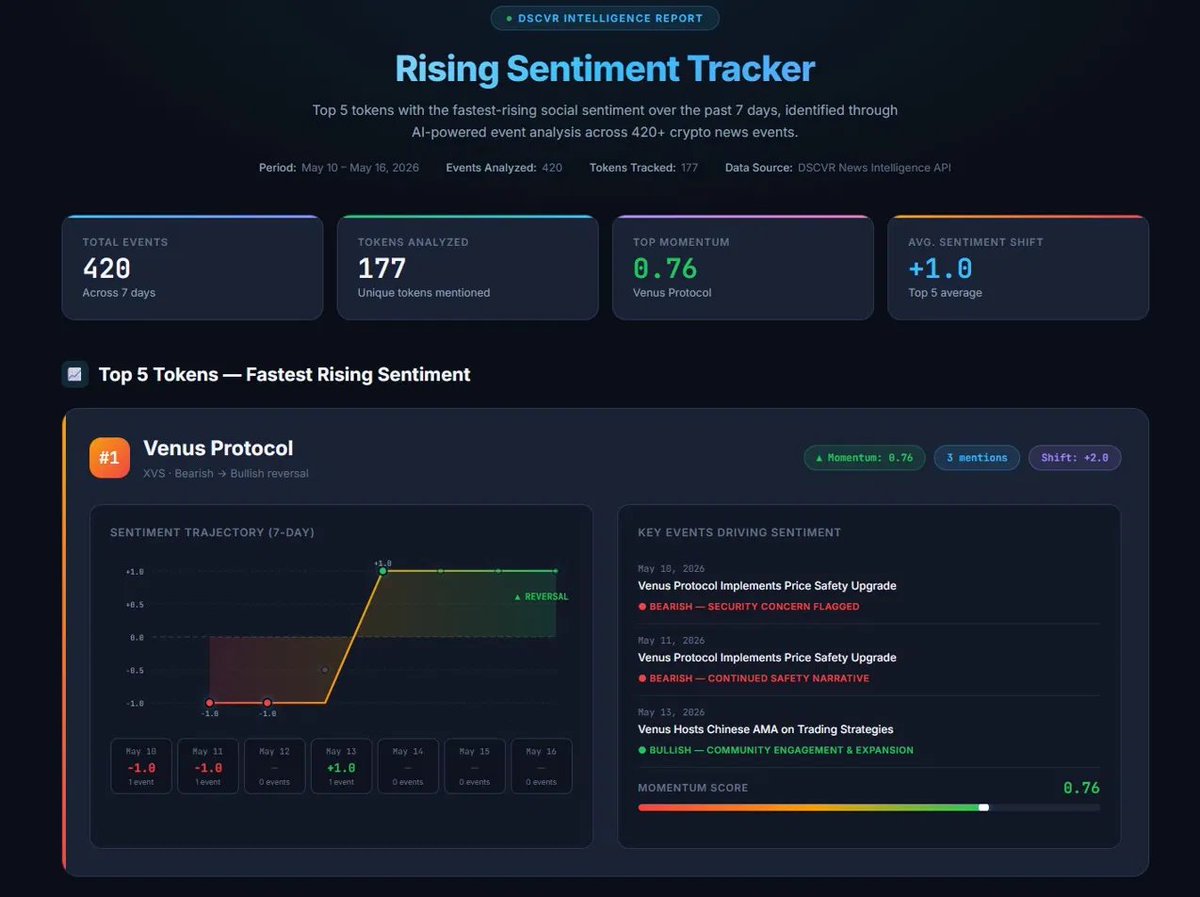The height and width of the screenshot is (897, 1200).
Task: Select the May 15 day tile
Action: [475, 766]
